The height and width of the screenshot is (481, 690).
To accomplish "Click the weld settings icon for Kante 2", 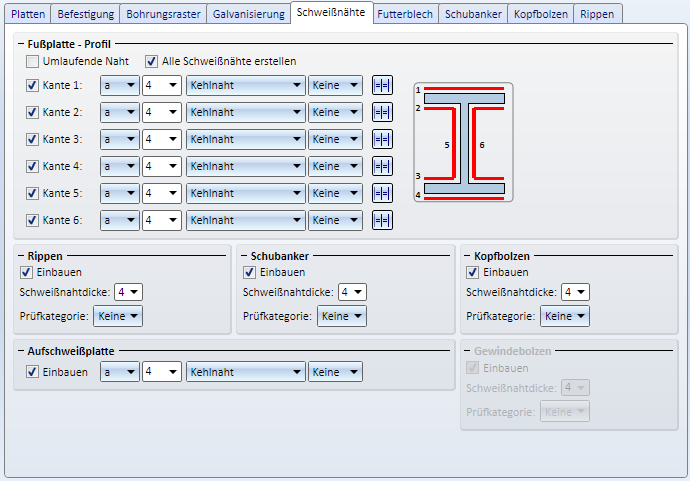I will pyautogui.click(x=382, y=113).
